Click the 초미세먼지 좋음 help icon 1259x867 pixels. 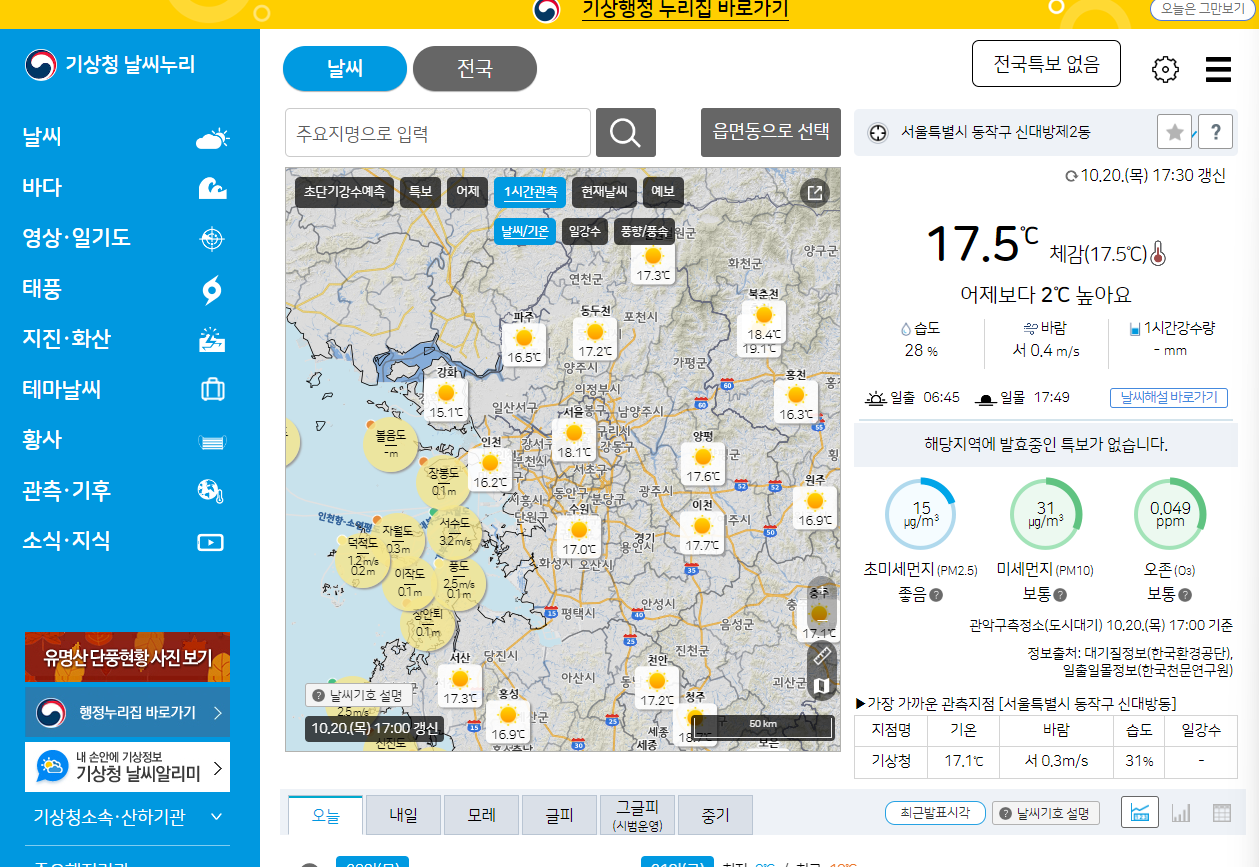pyautogui.click(x=937, y=594)
